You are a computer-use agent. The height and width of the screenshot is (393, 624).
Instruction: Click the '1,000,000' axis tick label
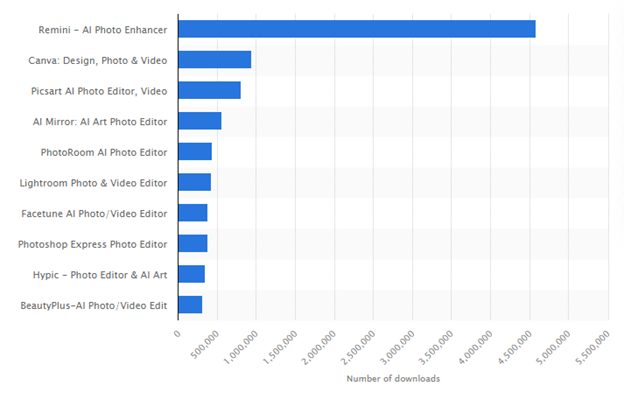tap(241, 347)
